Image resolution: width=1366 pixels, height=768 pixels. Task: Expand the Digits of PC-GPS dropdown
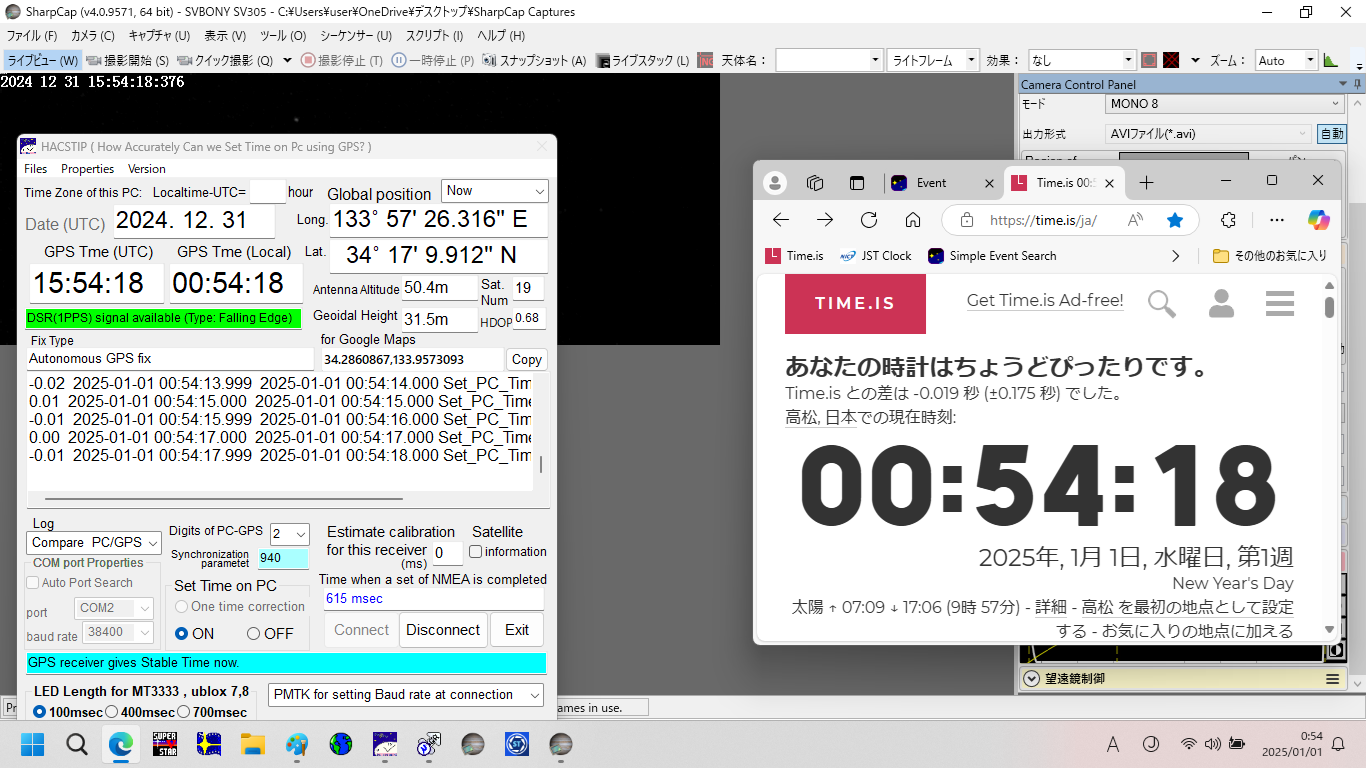(290, 535)
